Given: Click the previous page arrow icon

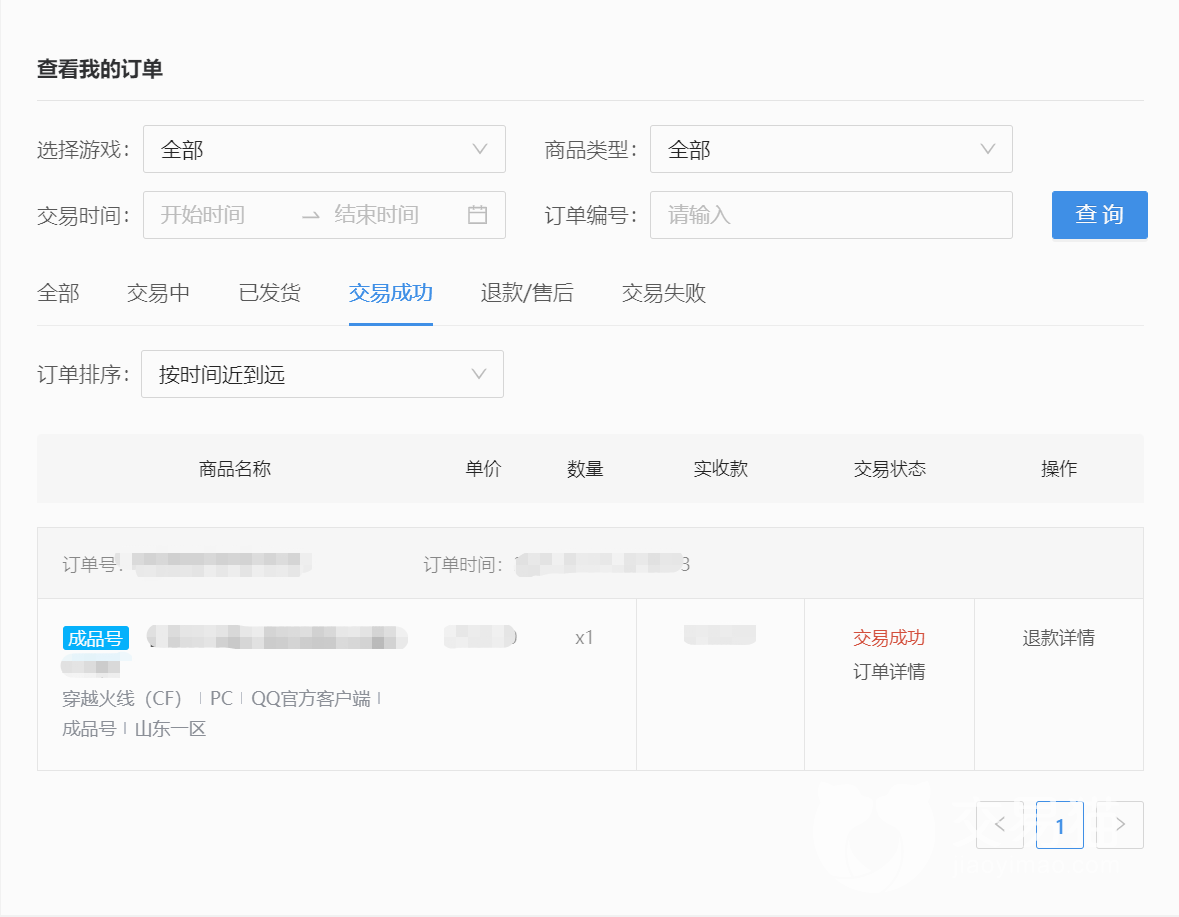Looking at the screenshot, I should (x=1000, y=825).
